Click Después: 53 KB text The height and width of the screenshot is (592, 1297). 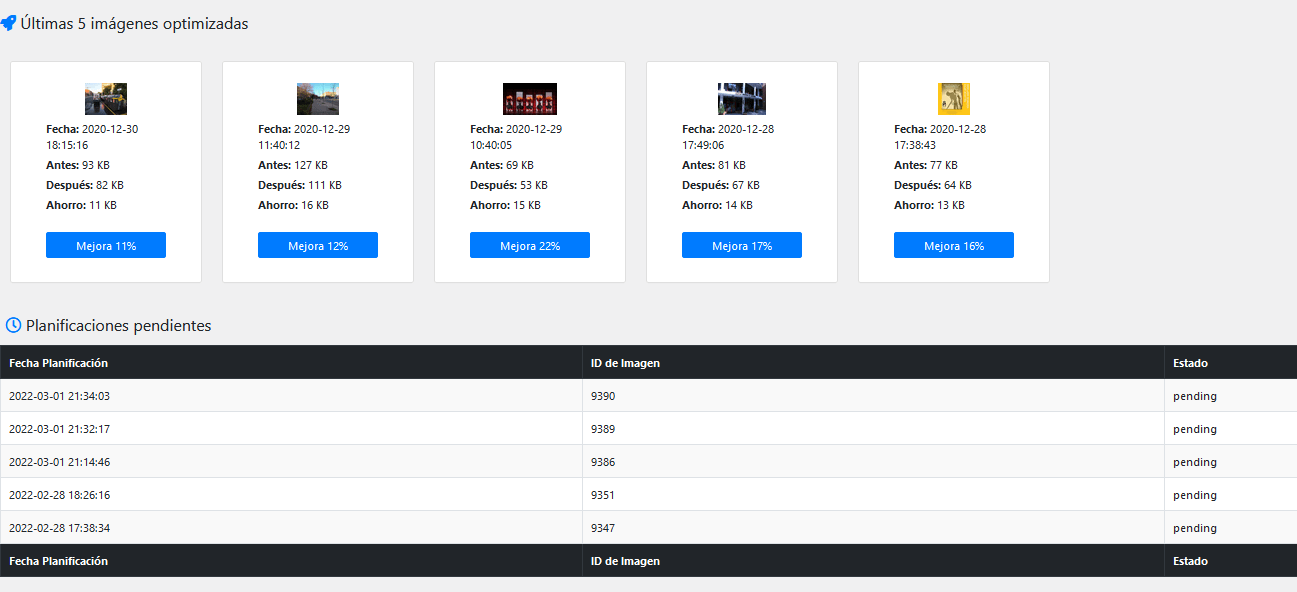(509, 185)
